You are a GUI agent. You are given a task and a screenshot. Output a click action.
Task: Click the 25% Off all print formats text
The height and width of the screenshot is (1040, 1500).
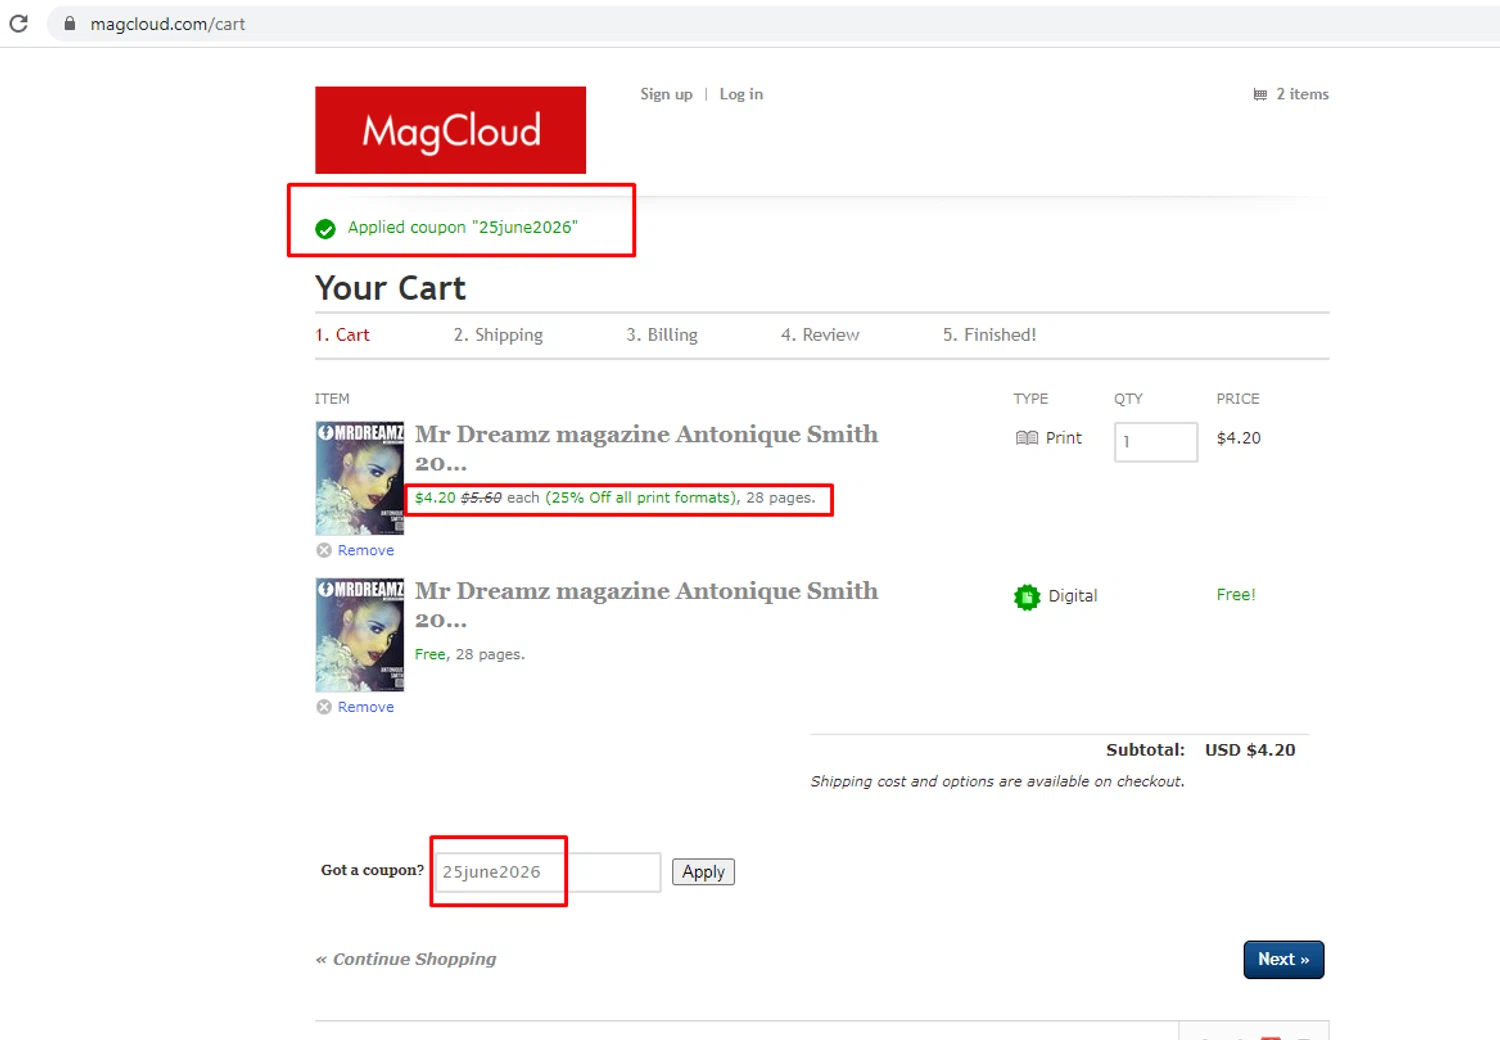(x=641, y=498)
